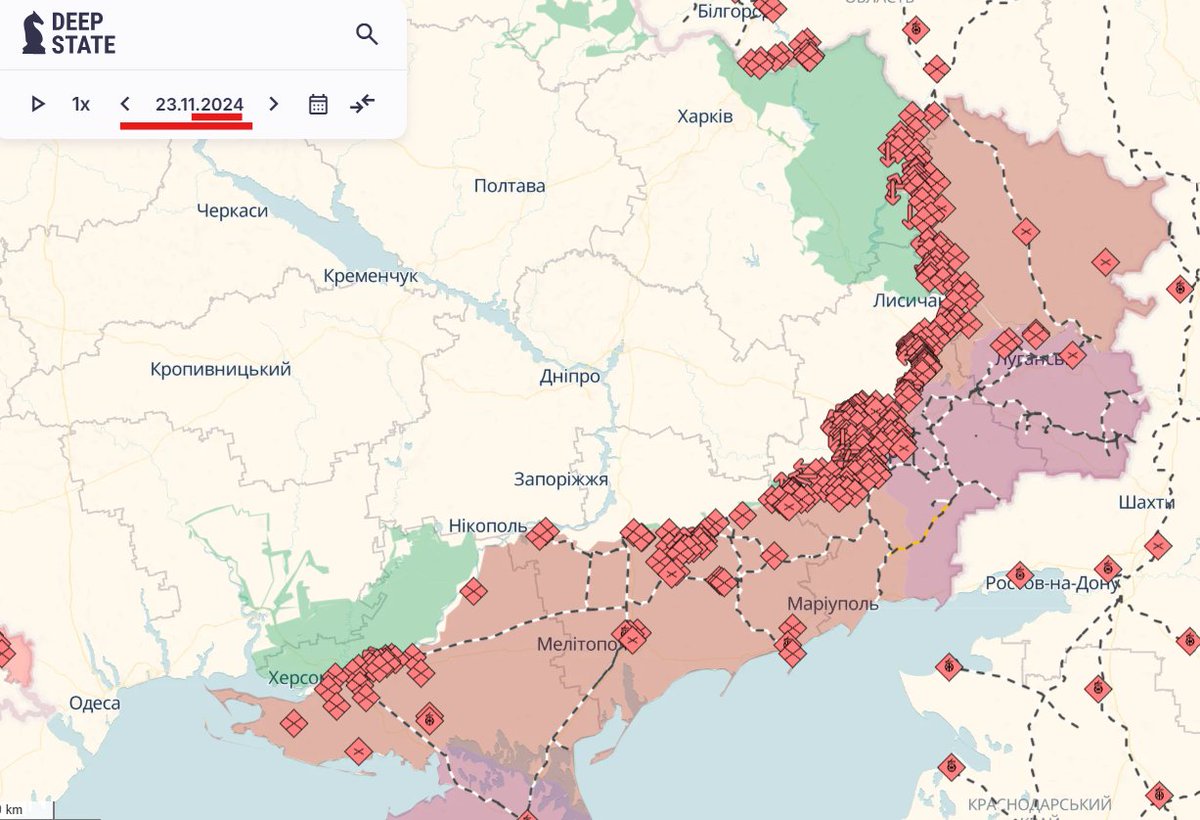Go to next date with right chevron
1200x820 pixels.
[x=274, y=103]
